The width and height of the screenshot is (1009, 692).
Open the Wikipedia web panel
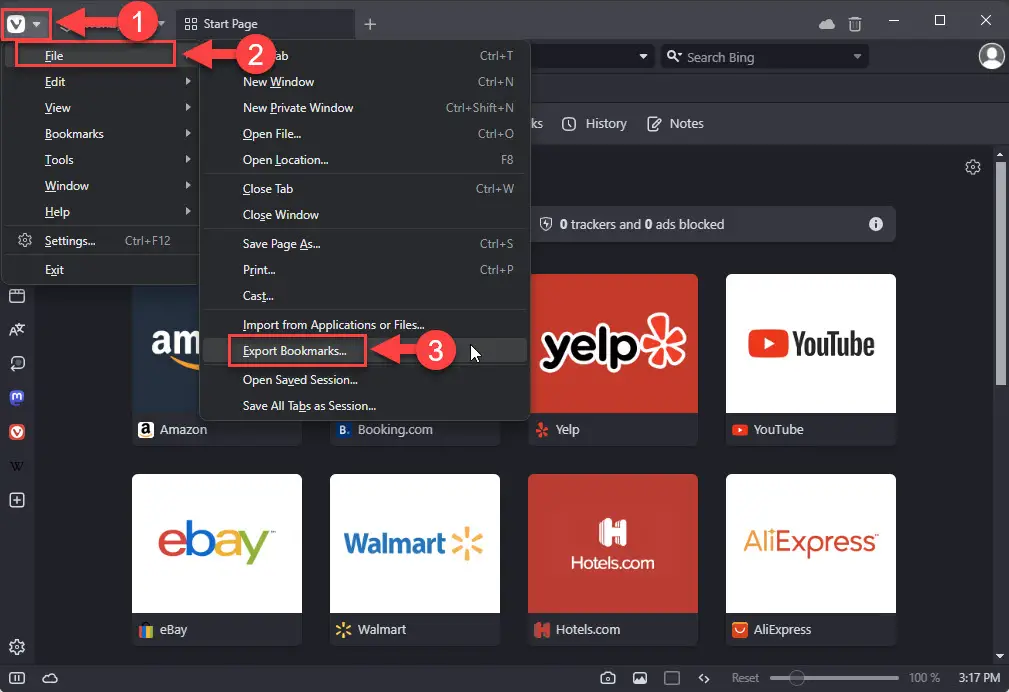pyautogui.click(x=17, y=466)
